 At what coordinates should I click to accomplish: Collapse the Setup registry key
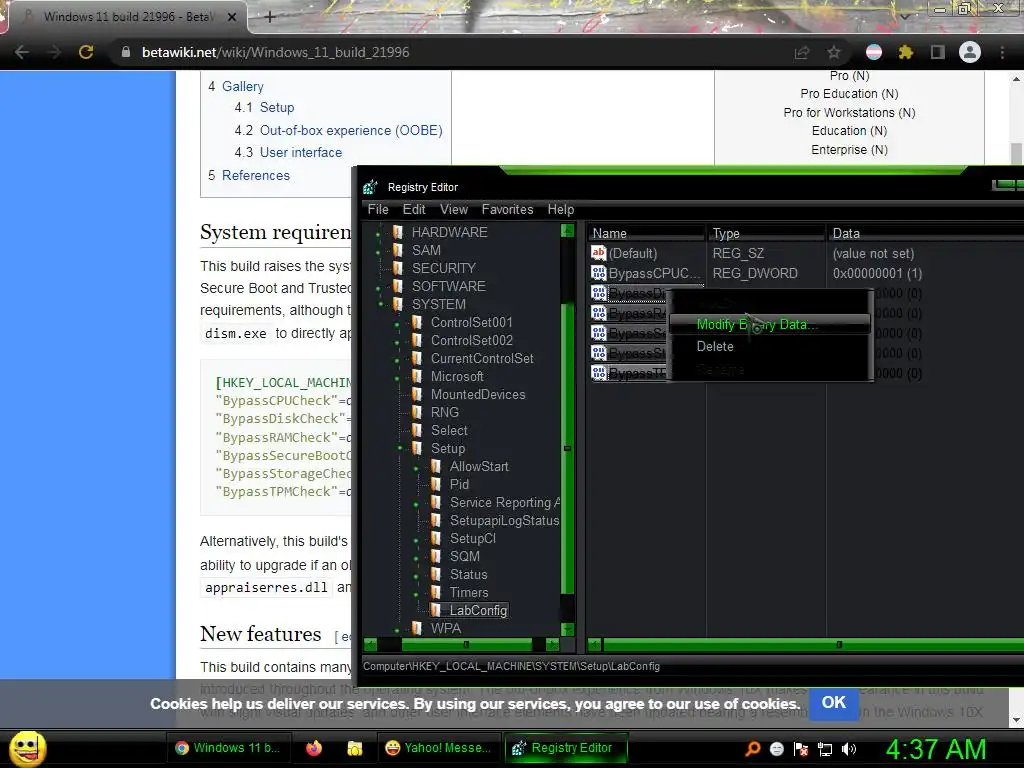pyautogui.click(x=400, y=449)
